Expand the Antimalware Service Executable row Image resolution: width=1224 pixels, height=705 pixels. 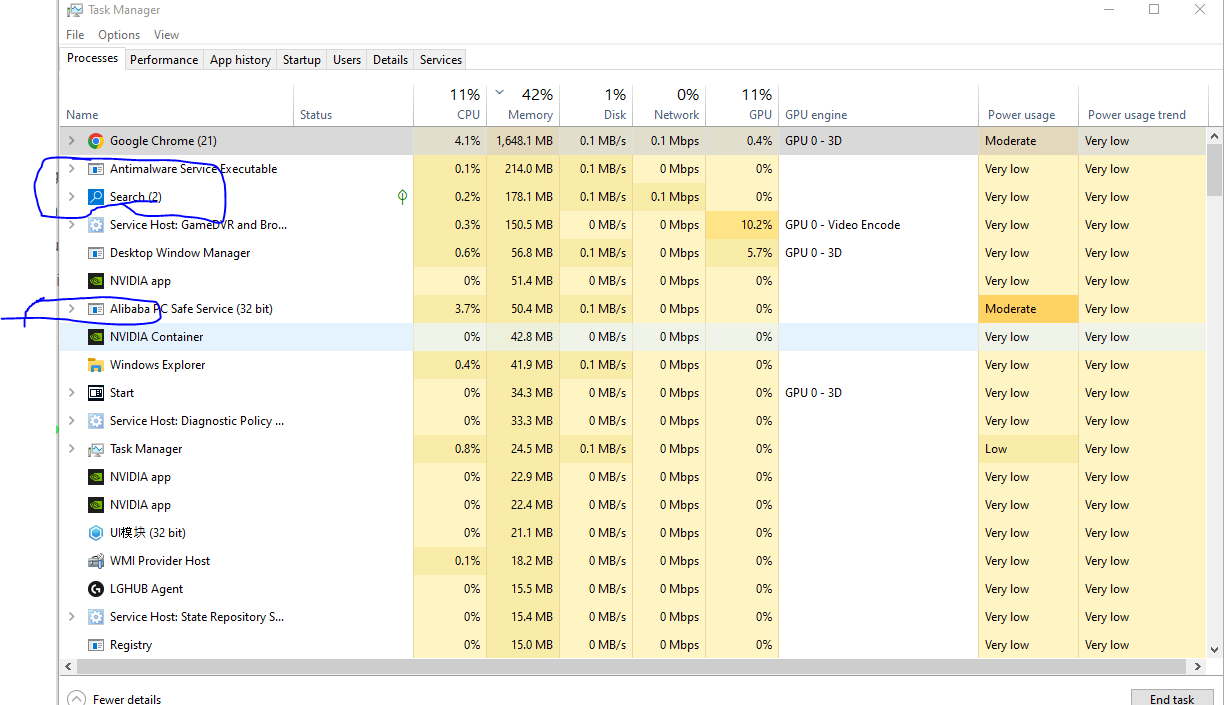tap(71, 169)
